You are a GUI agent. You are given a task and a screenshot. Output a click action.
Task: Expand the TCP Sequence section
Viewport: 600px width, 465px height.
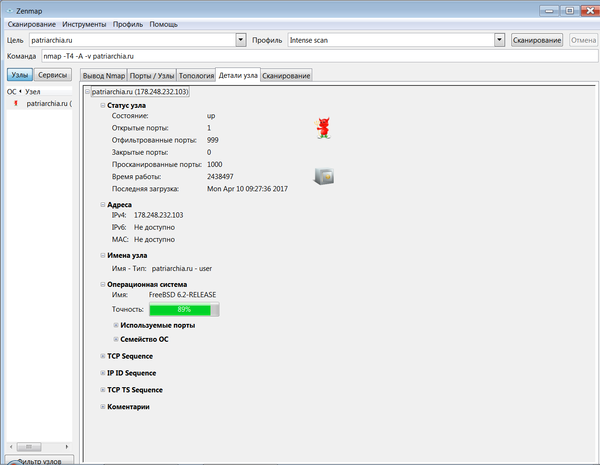(103, 356)
